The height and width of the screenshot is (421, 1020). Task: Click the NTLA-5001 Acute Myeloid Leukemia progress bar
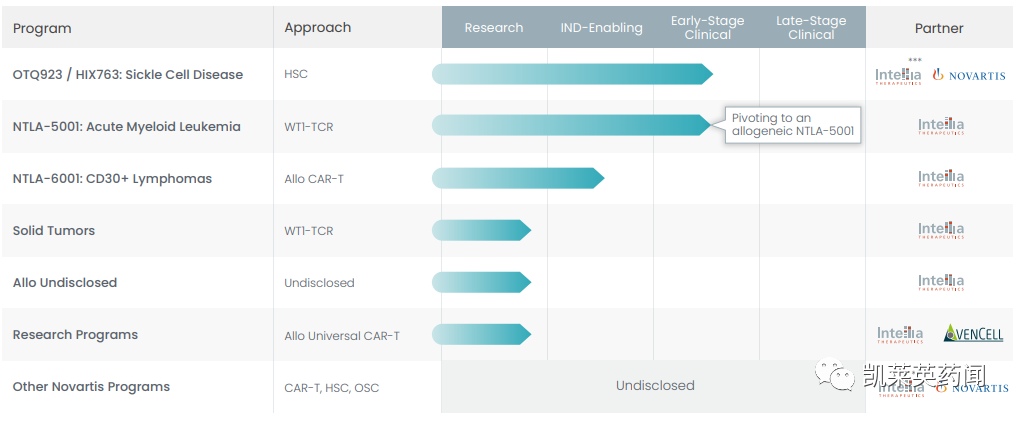click(570, 125)
